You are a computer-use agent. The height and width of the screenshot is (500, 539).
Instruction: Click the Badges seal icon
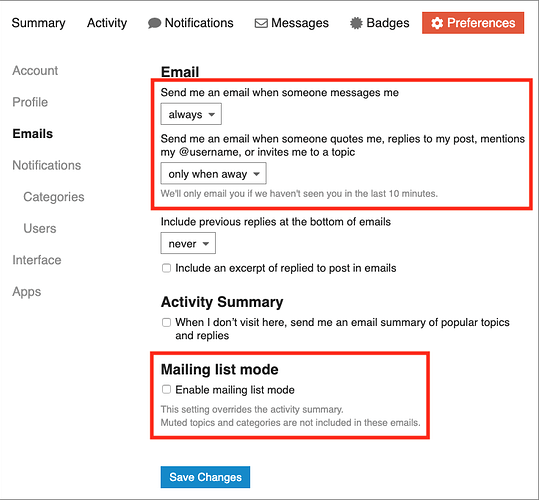click(x=356, y=23)
